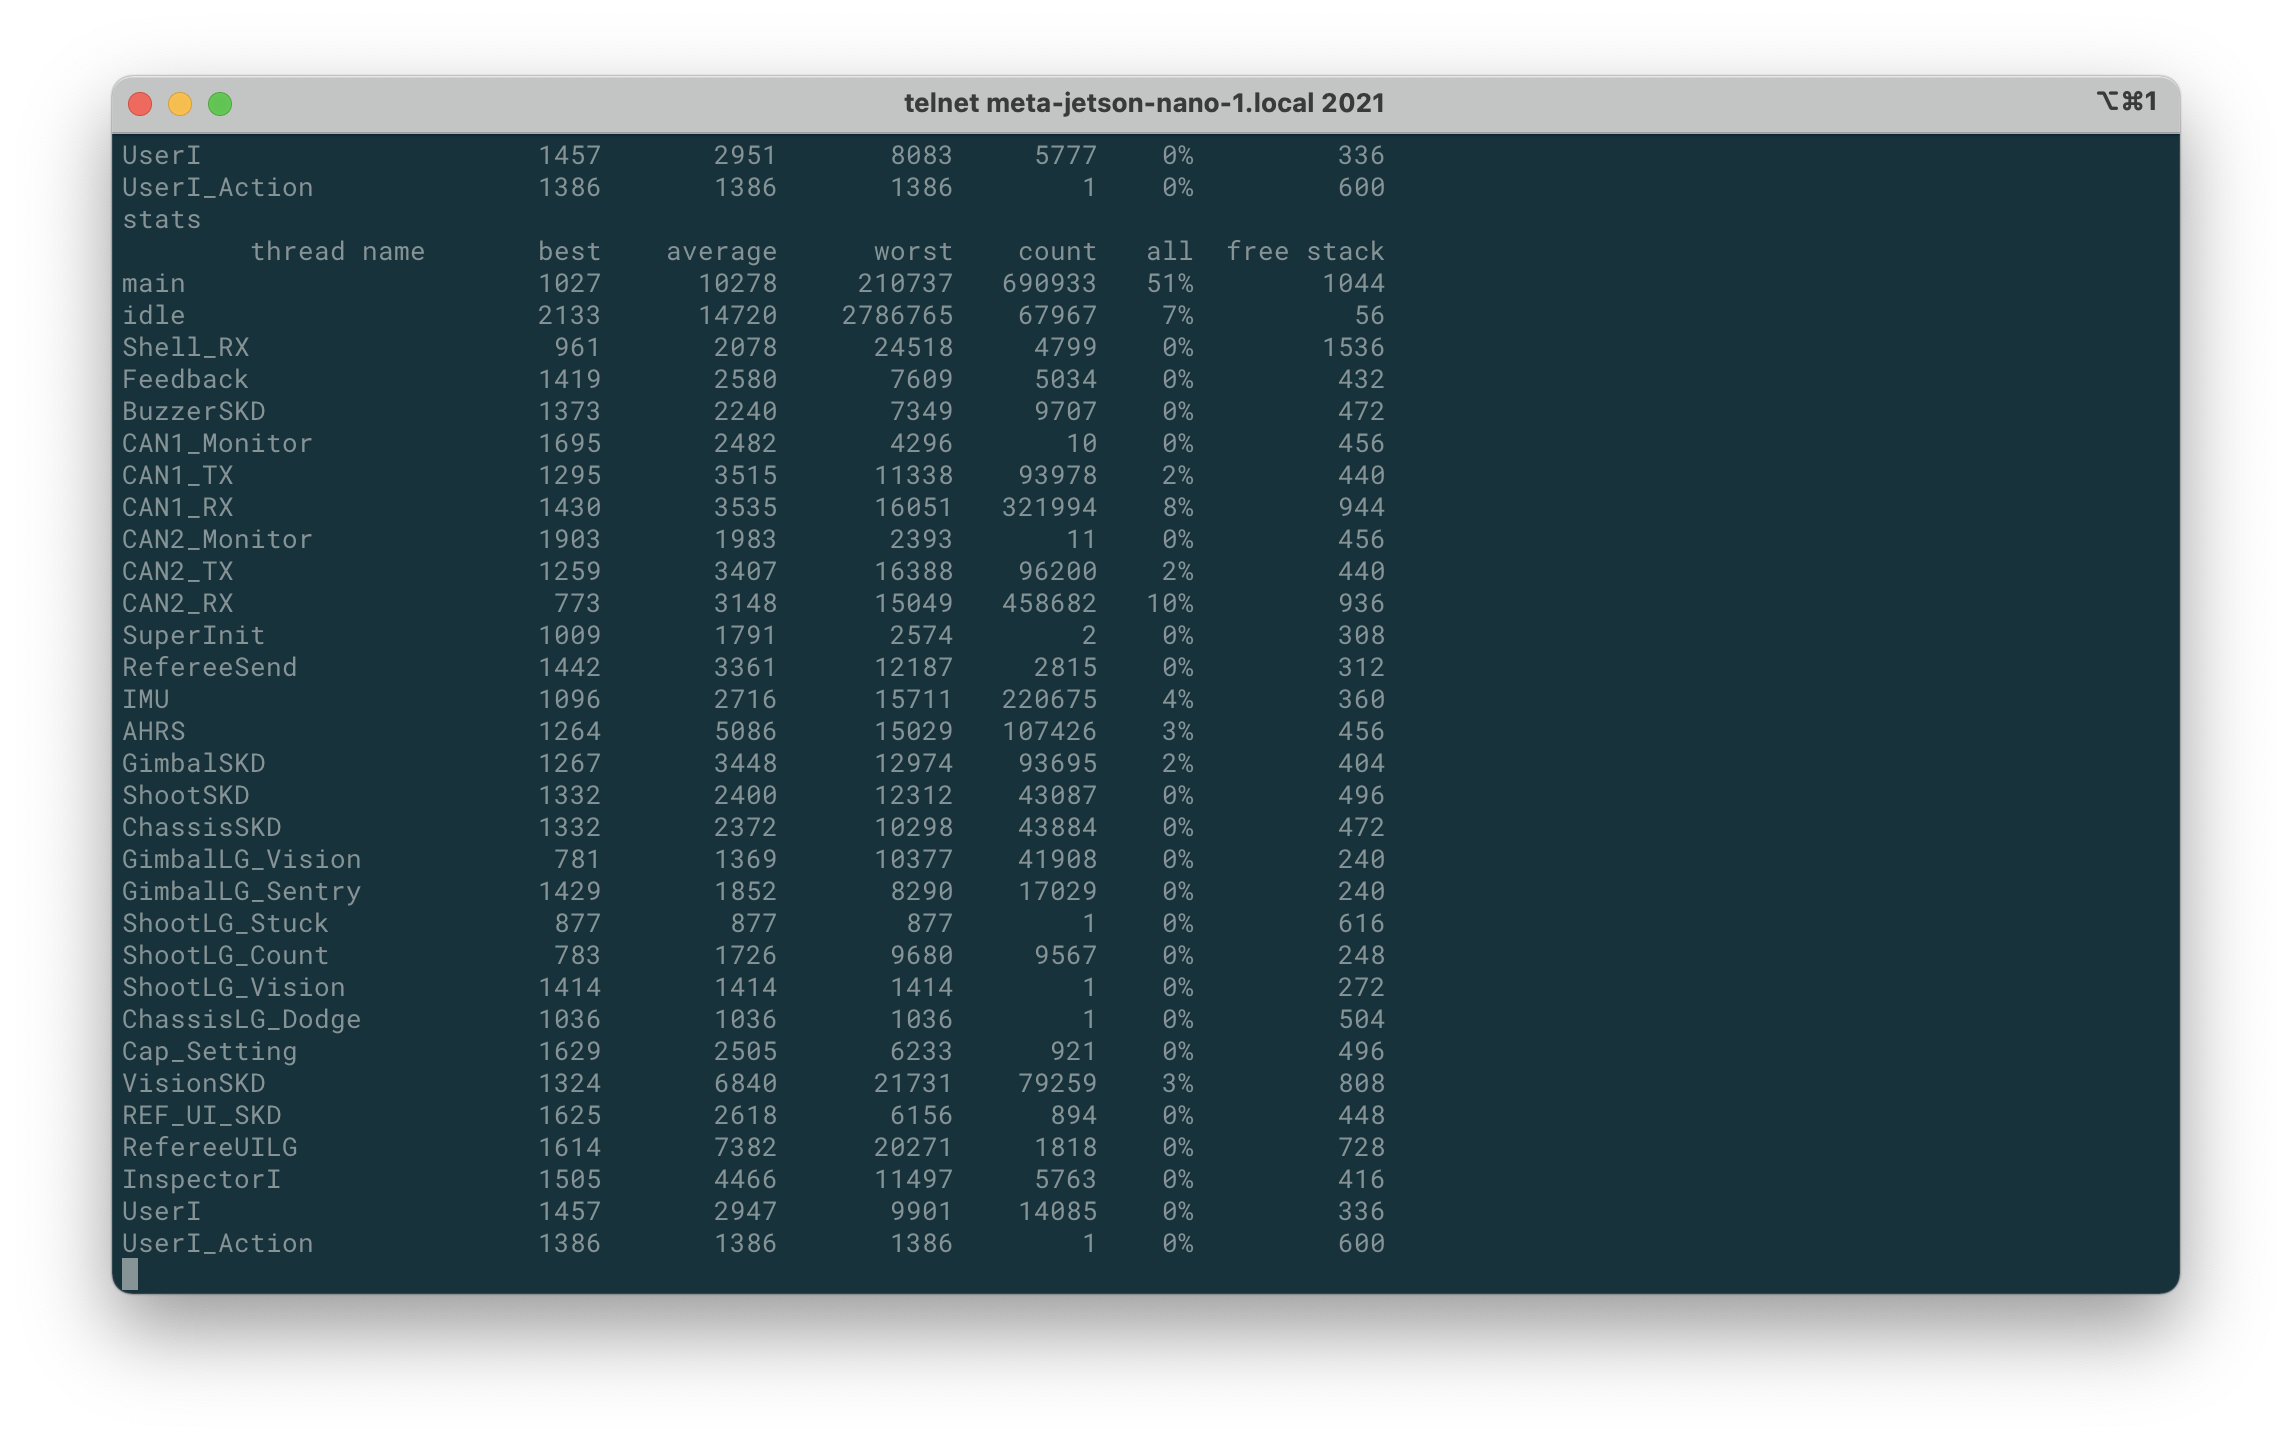
Task: Click main thread's count value 690933
Action: pos(1049,283)
